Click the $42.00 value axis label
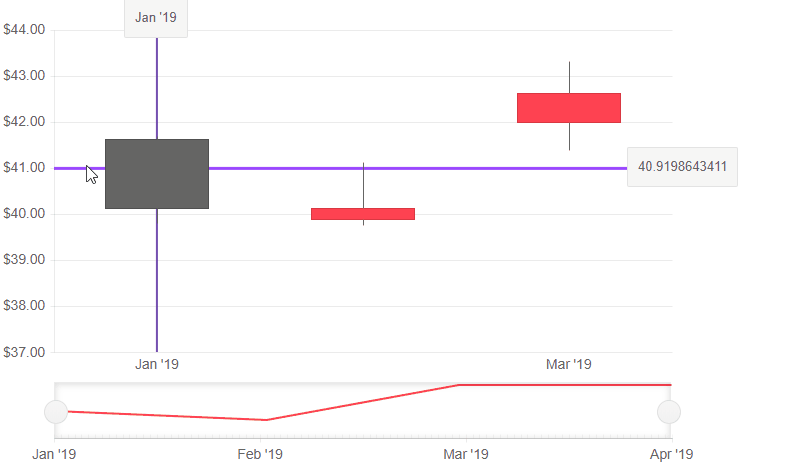The height and width of the screenshot is (476, 787). point(24,122)
